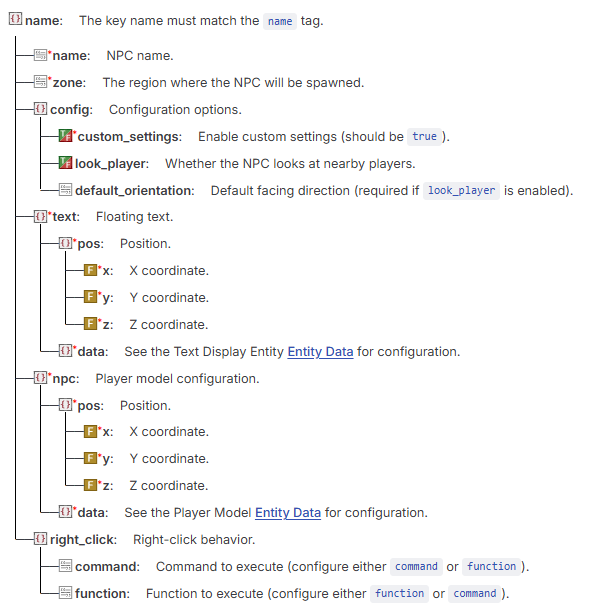Viewport: 596px width, 616px height.
Task: Click the npc compound icon
Action: point(40,378)
